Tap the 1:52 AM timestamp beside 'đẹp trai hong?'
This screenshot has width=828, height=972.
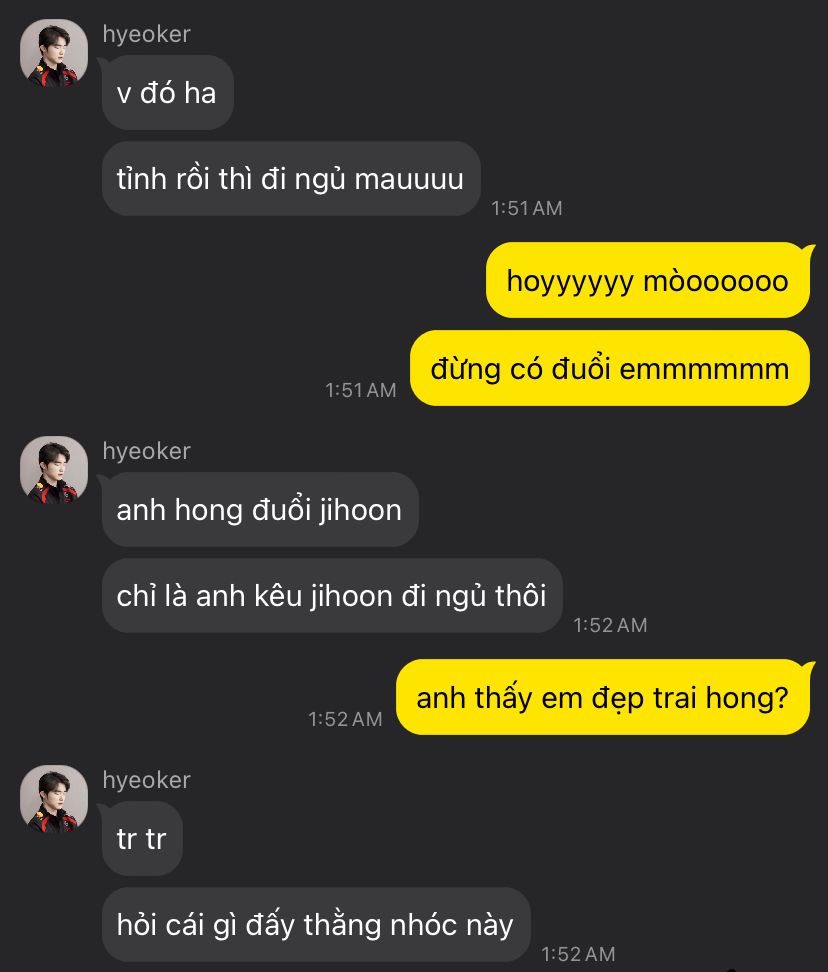345,719
